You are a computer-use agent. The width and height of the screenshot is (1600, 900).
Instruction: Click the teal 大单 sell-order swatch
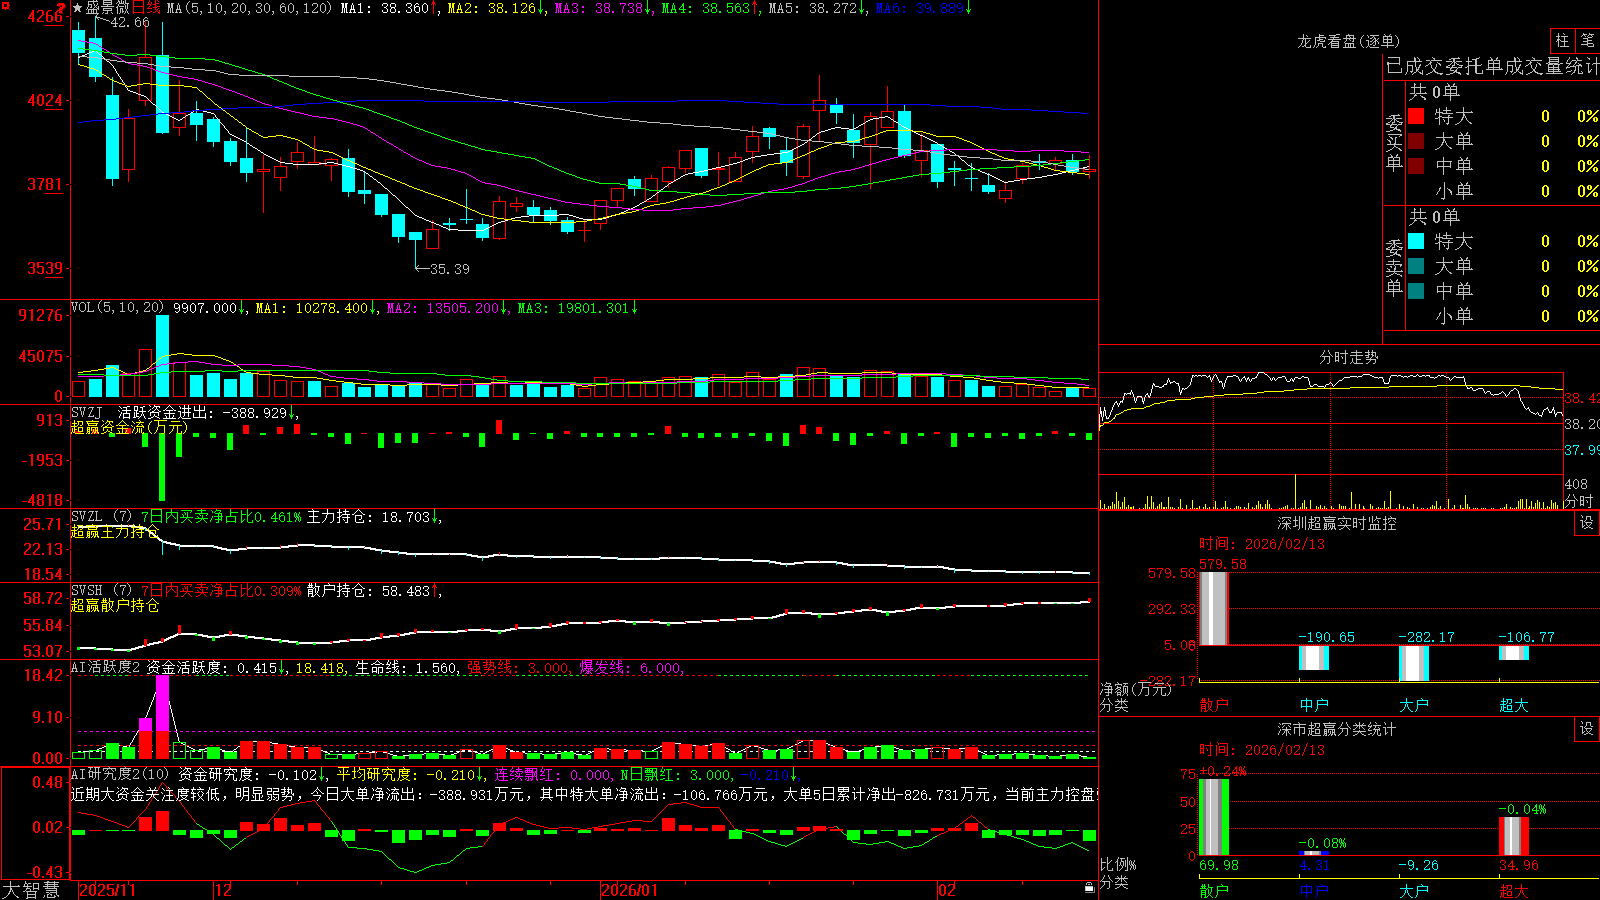1416,266
